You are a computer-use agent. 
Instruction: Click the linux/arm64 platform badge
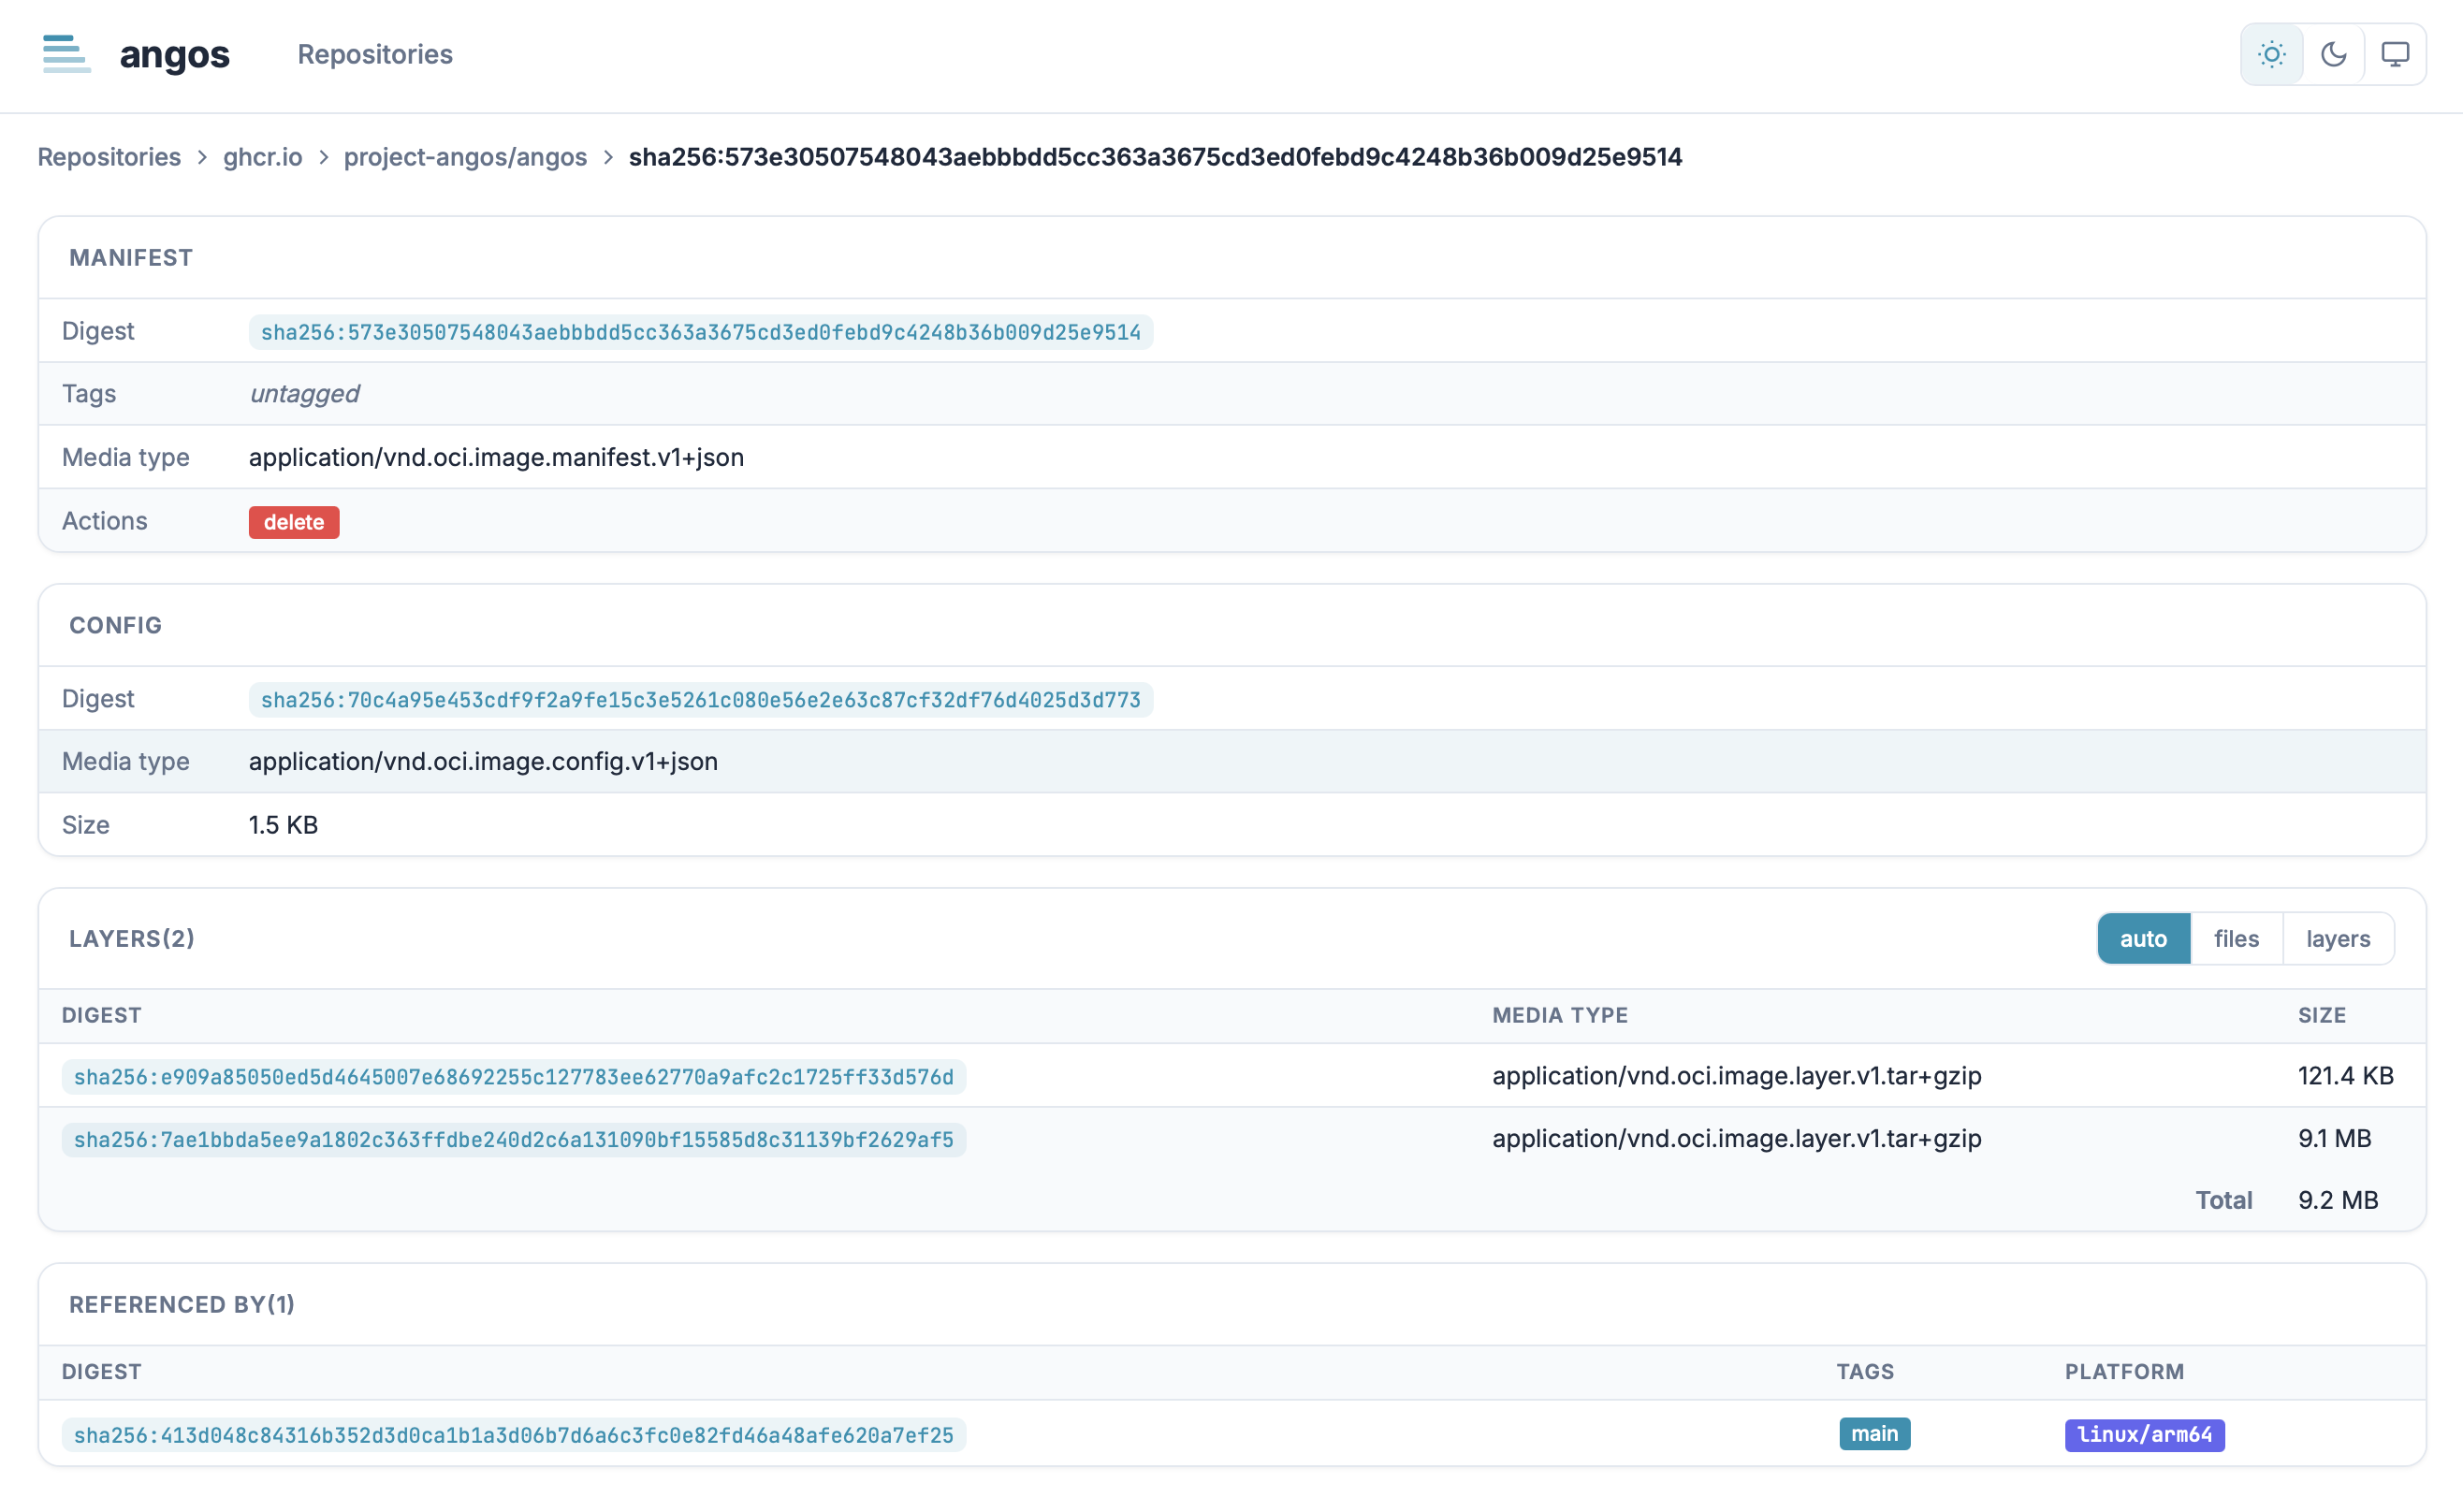(2144, 1435)
